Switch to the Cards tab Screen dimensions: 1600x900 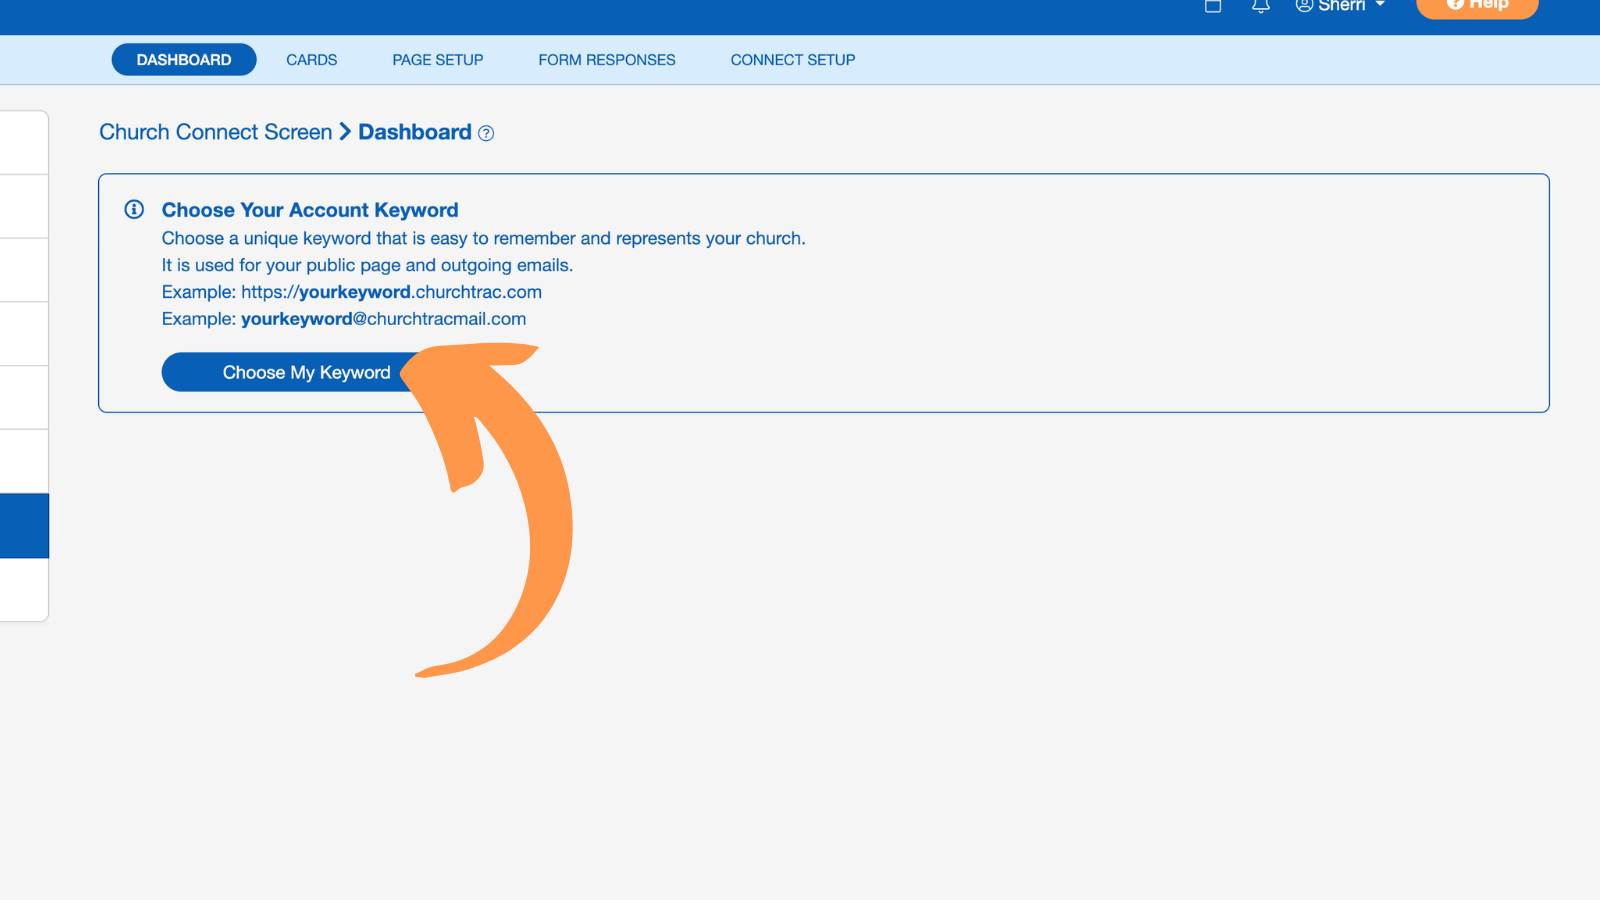click(312, 60)
